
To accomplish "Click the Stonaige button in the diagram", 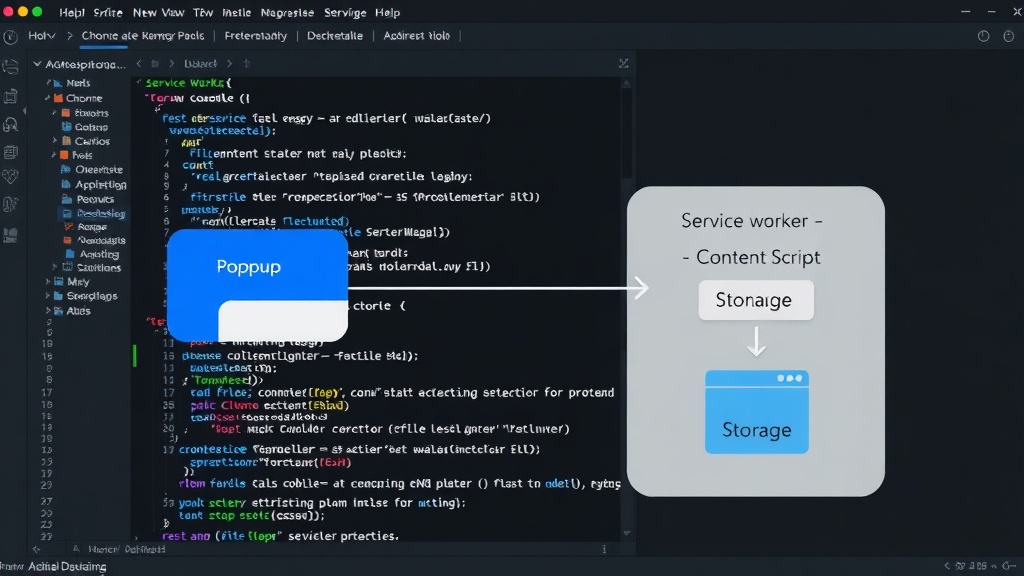I will (x=756, y=300).
